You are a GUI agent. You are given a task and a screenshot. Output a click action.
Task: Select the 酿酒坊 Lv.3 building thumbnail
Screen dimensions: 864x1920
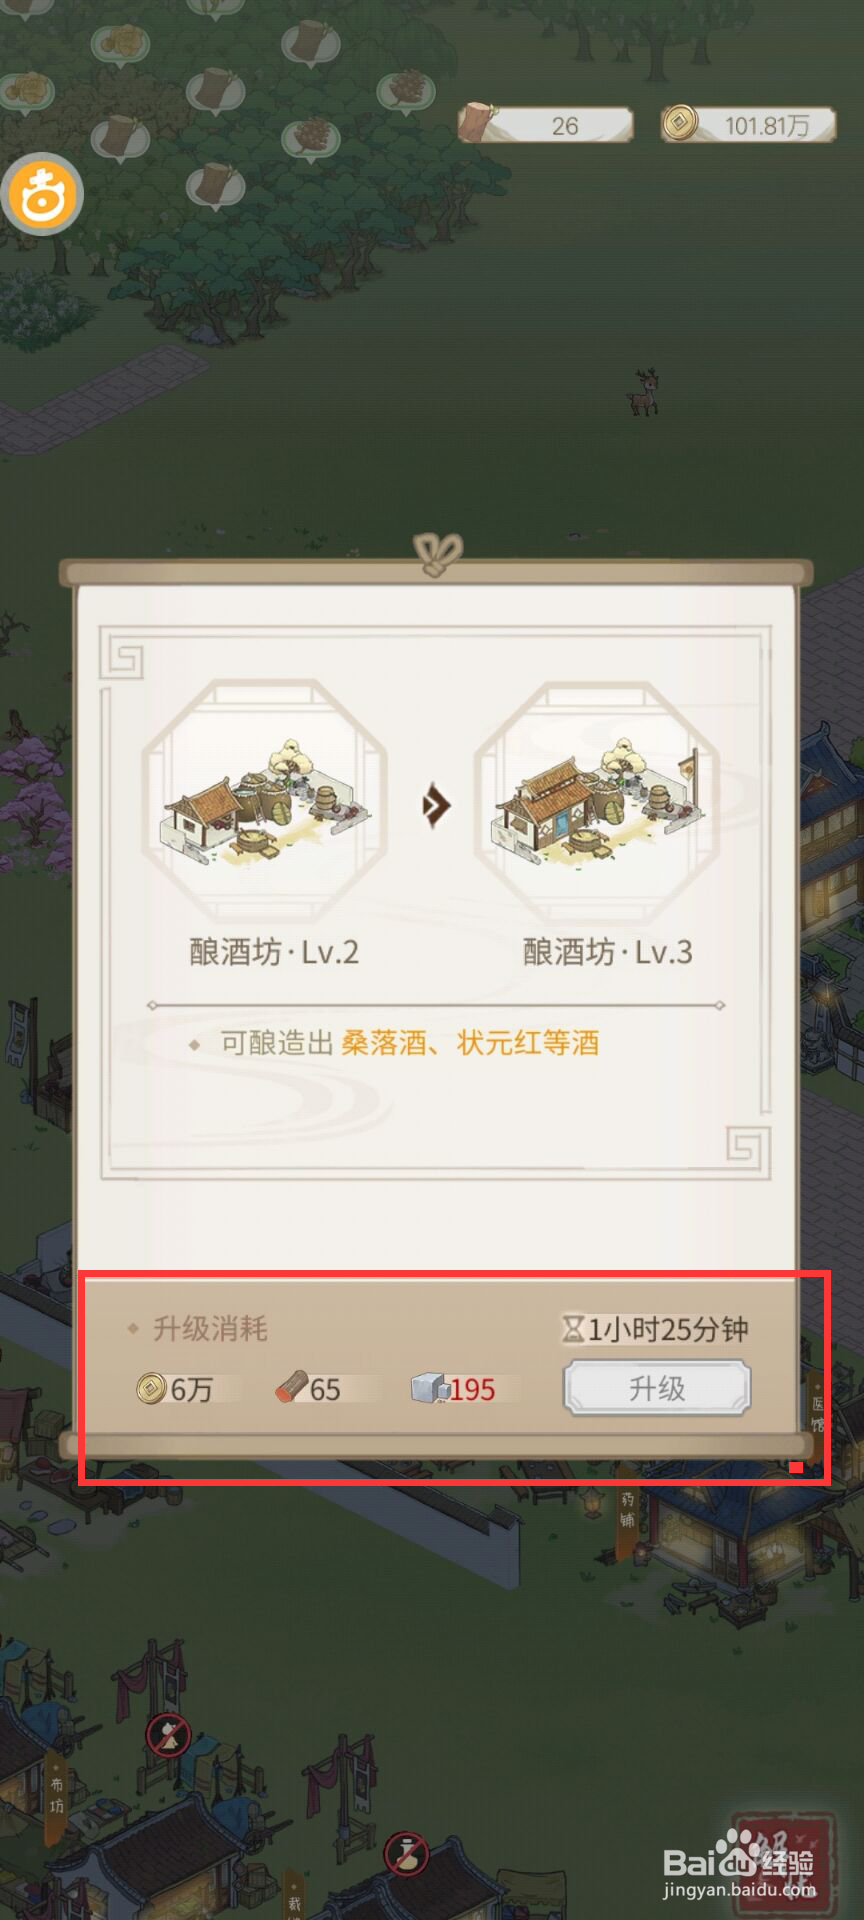pos(598,802)
